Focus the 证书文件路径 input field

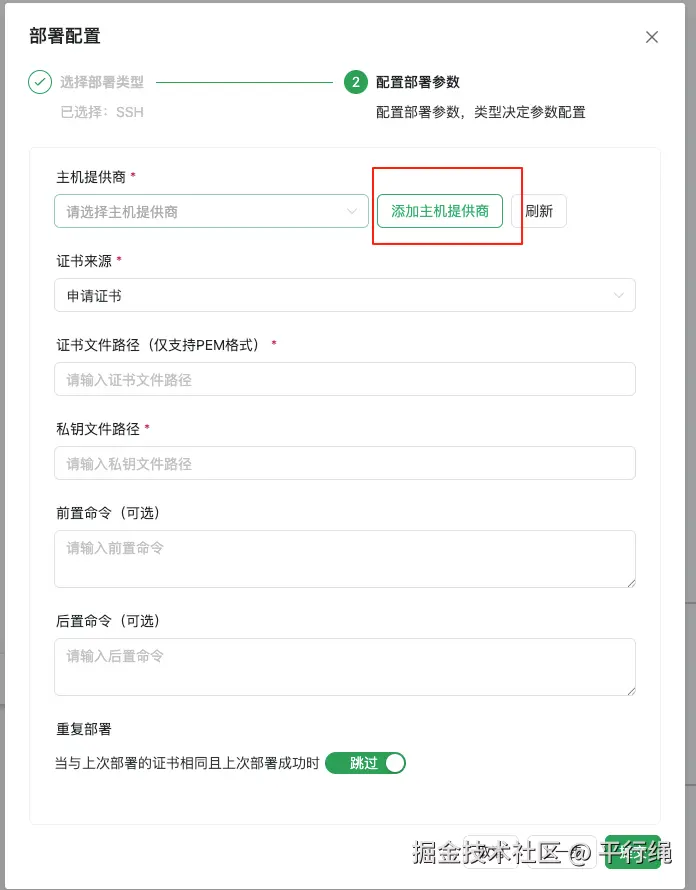point(344,379)
